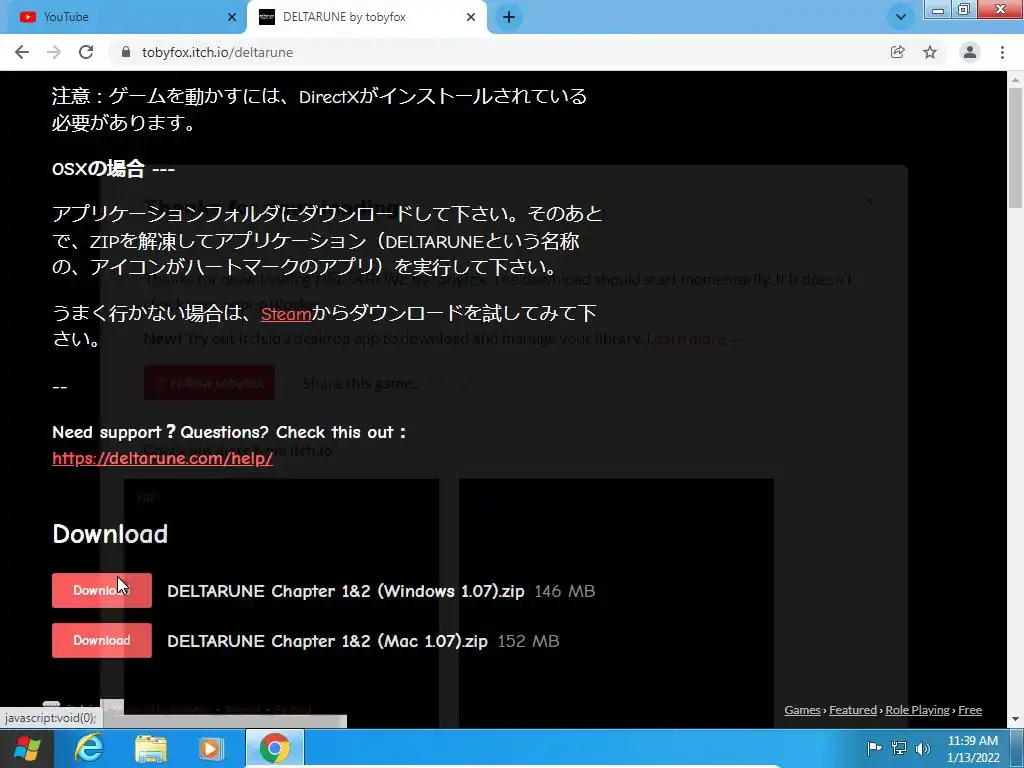Click the DELTARUNE Chapter 1&2 (Windows 1.07).zip filename
Viewport: 1024px width, 768px height.
pos(345,591)
